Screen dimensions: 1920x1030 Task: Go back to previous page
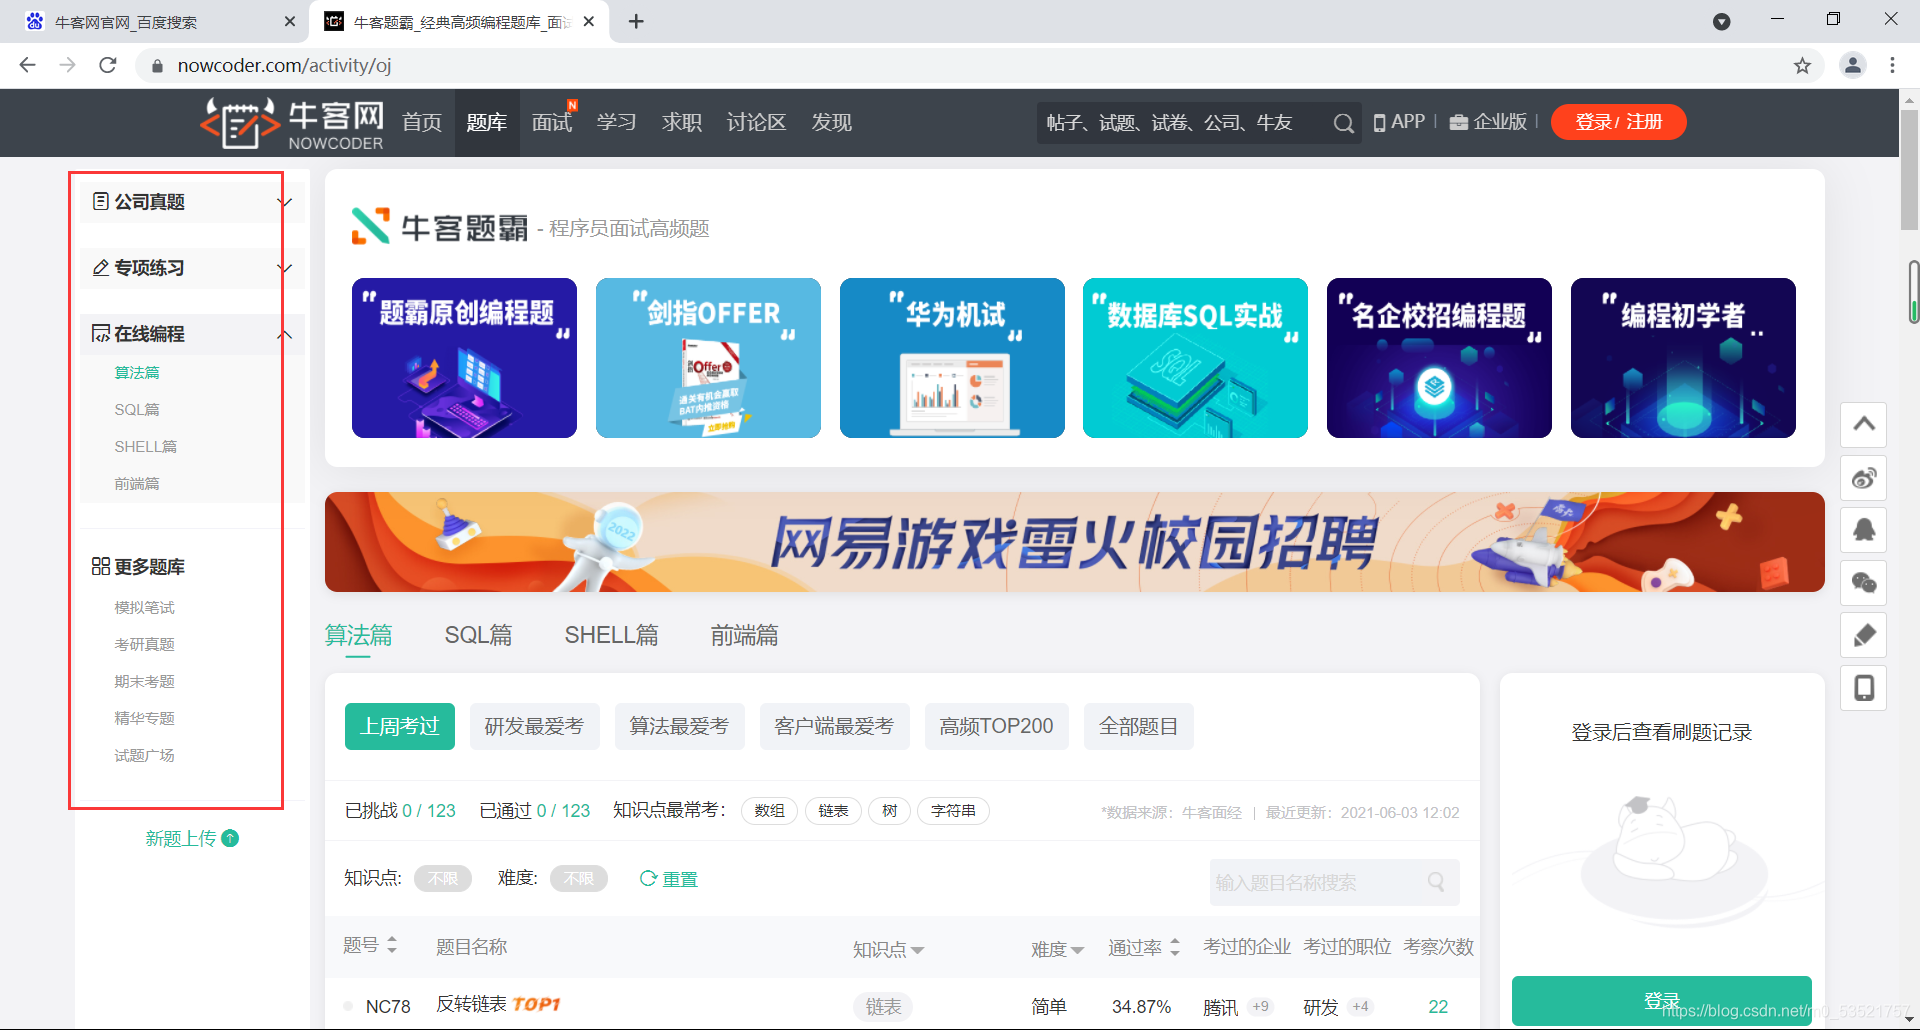pyautogui.click(x=28, y=66)
